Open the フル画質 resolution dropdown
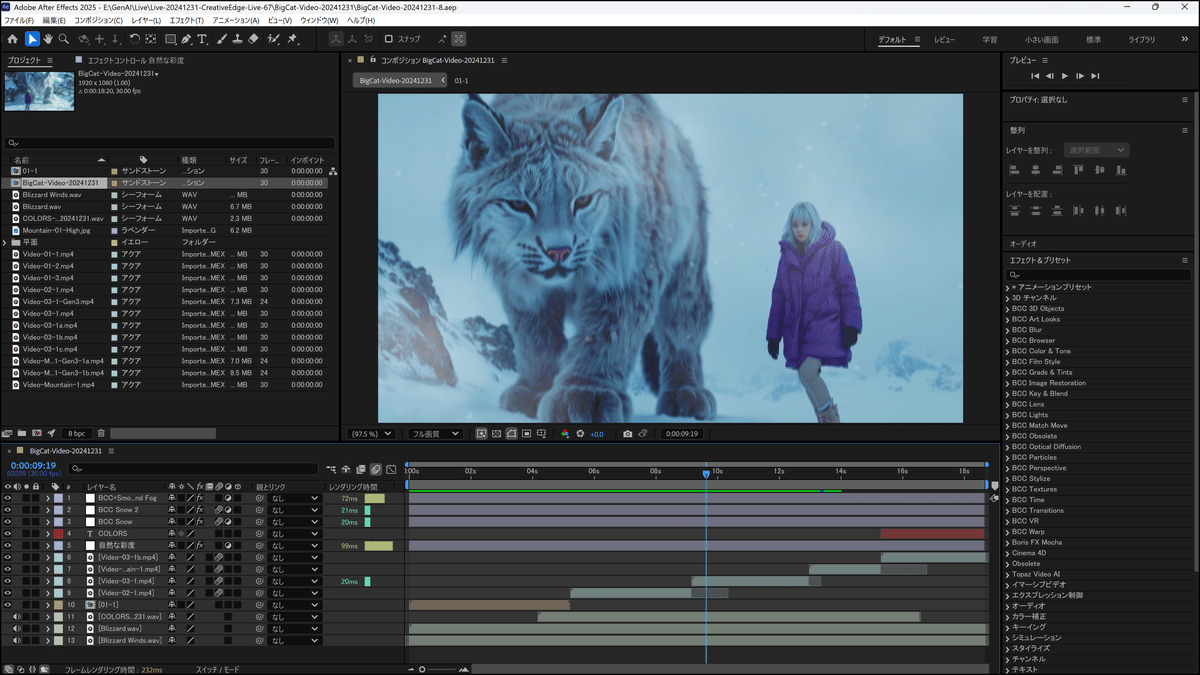Image resolution: width=1200 pixels, height=675 pixels. click(x=434, y=434)
